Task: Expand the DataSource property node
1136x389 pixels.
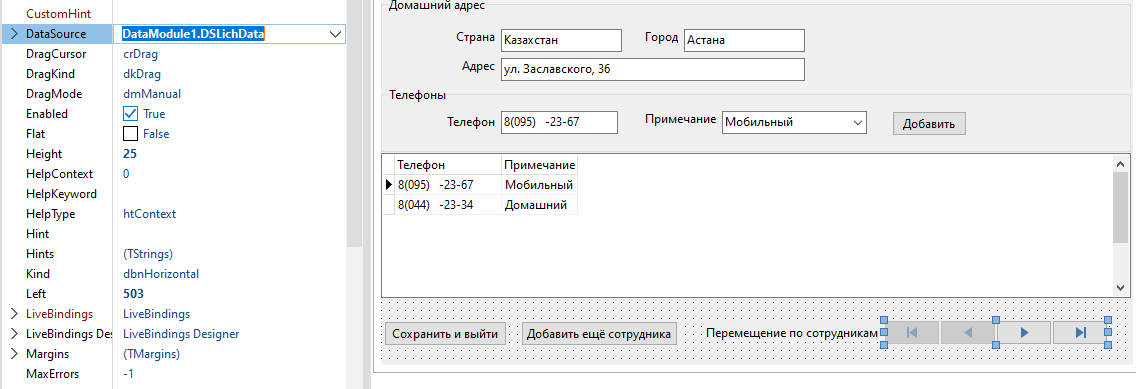Action: tap(14, 34)
